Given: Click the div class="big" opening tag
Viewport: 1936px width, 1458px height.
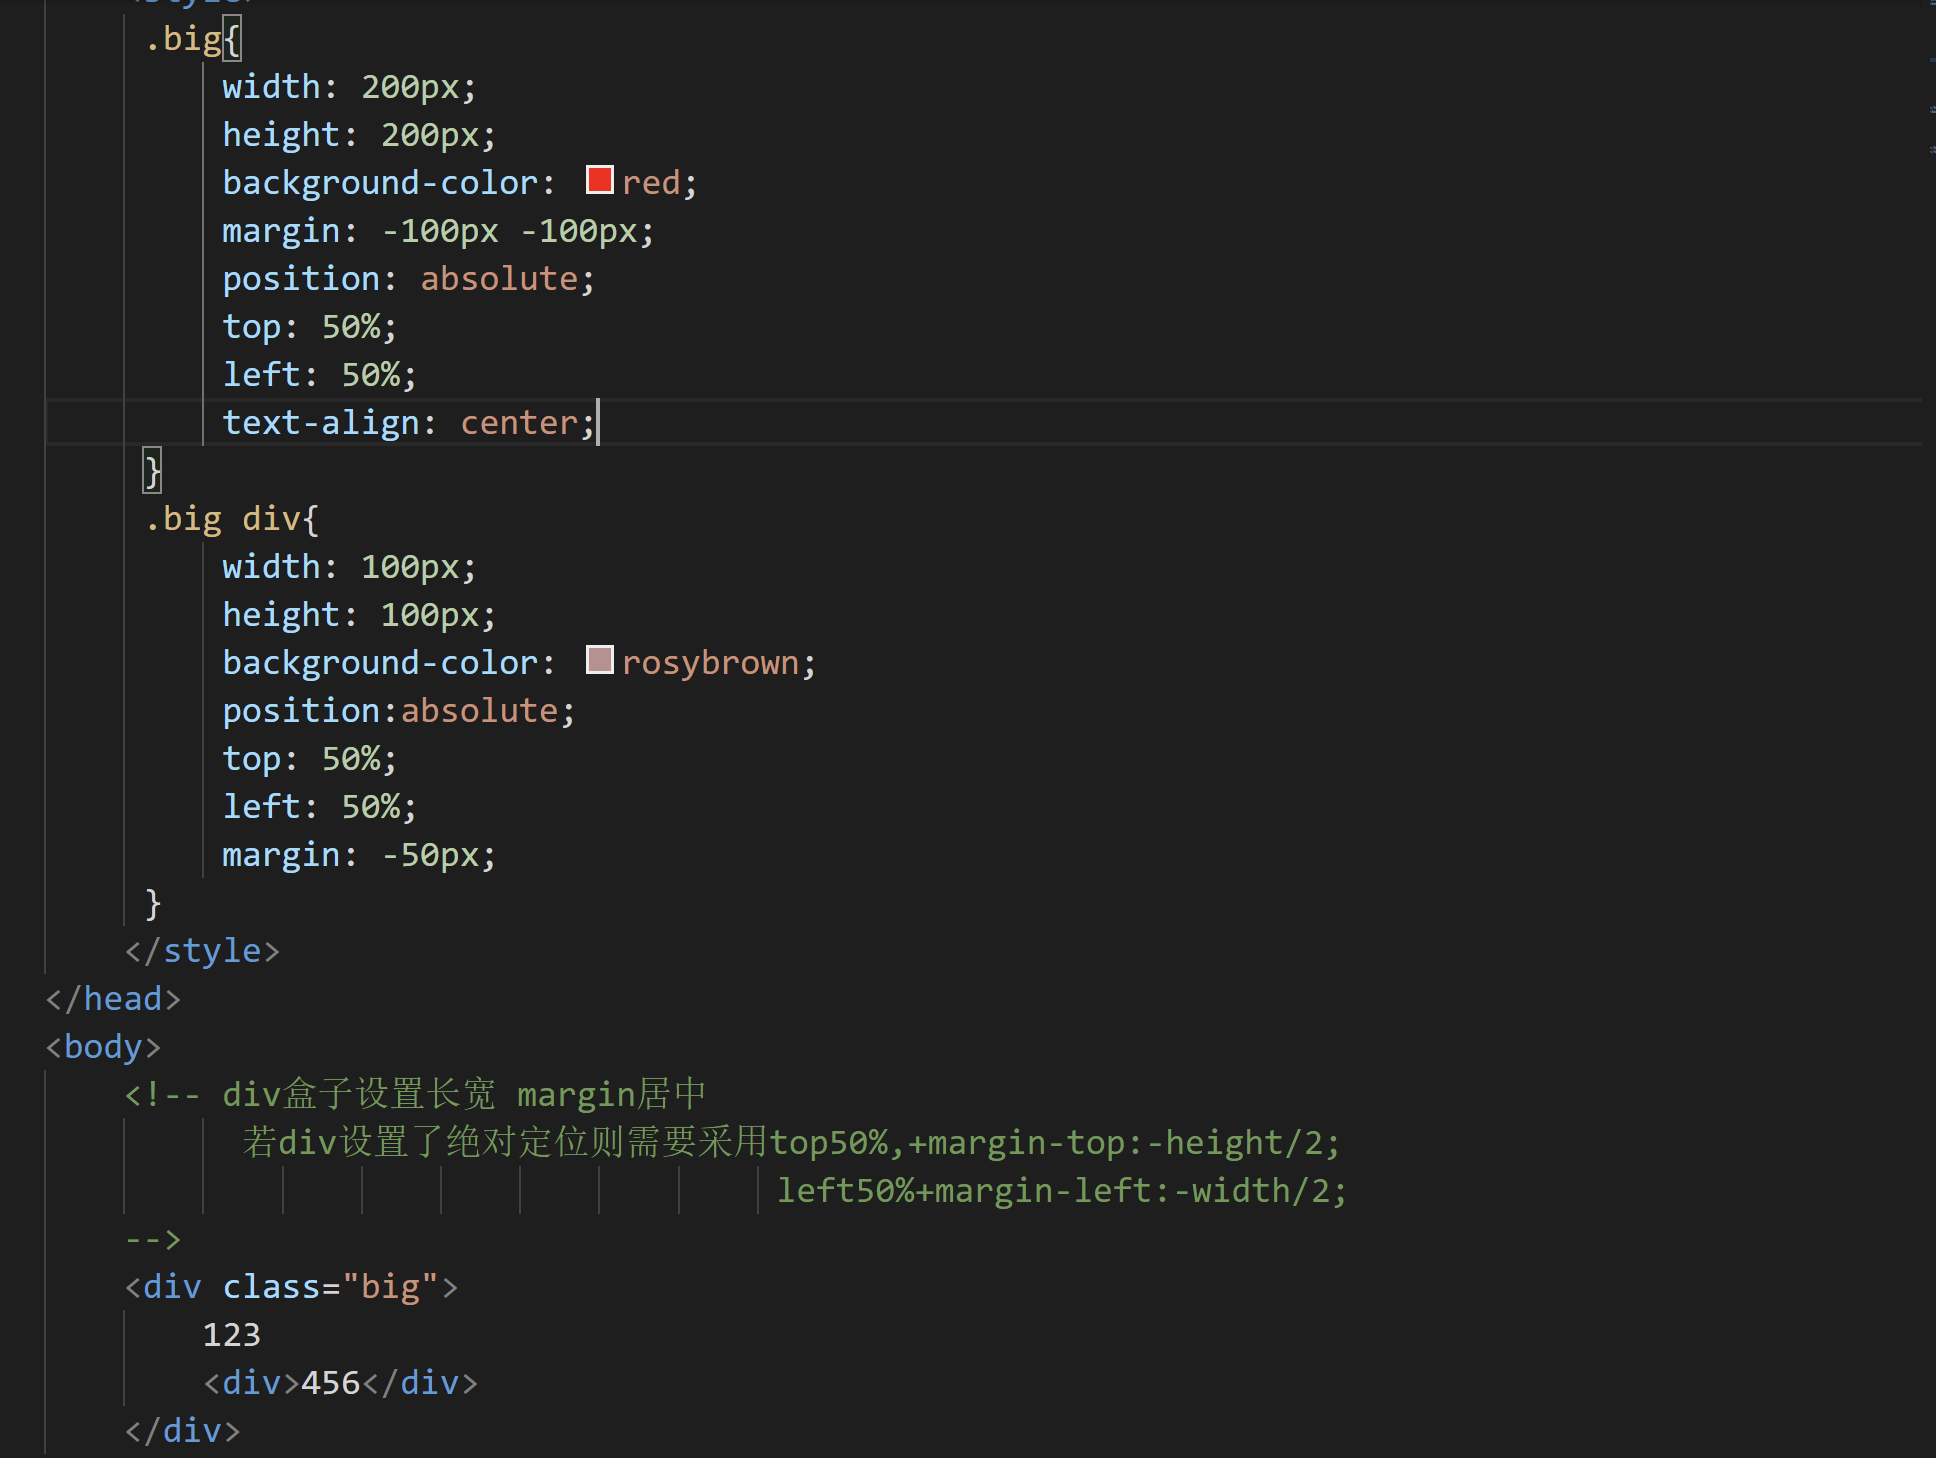Looking at the screenshot, I should click(x=291, y=1287).
